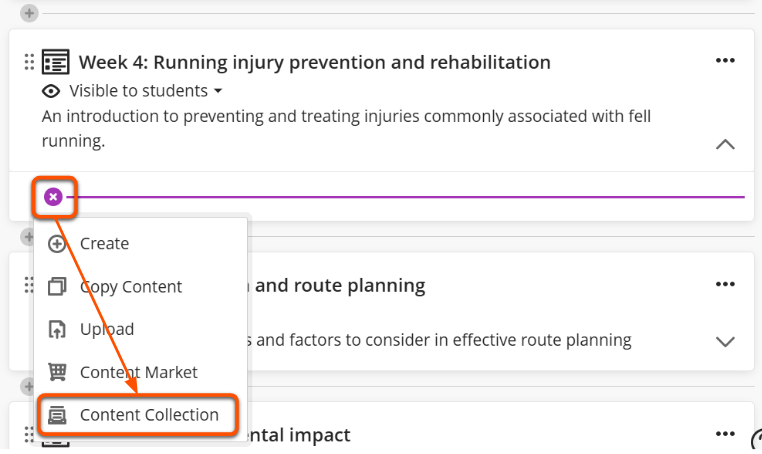Open route planning module options ellipsis
Viewport: 762px width, 454px height.
[x=725, y=284]
